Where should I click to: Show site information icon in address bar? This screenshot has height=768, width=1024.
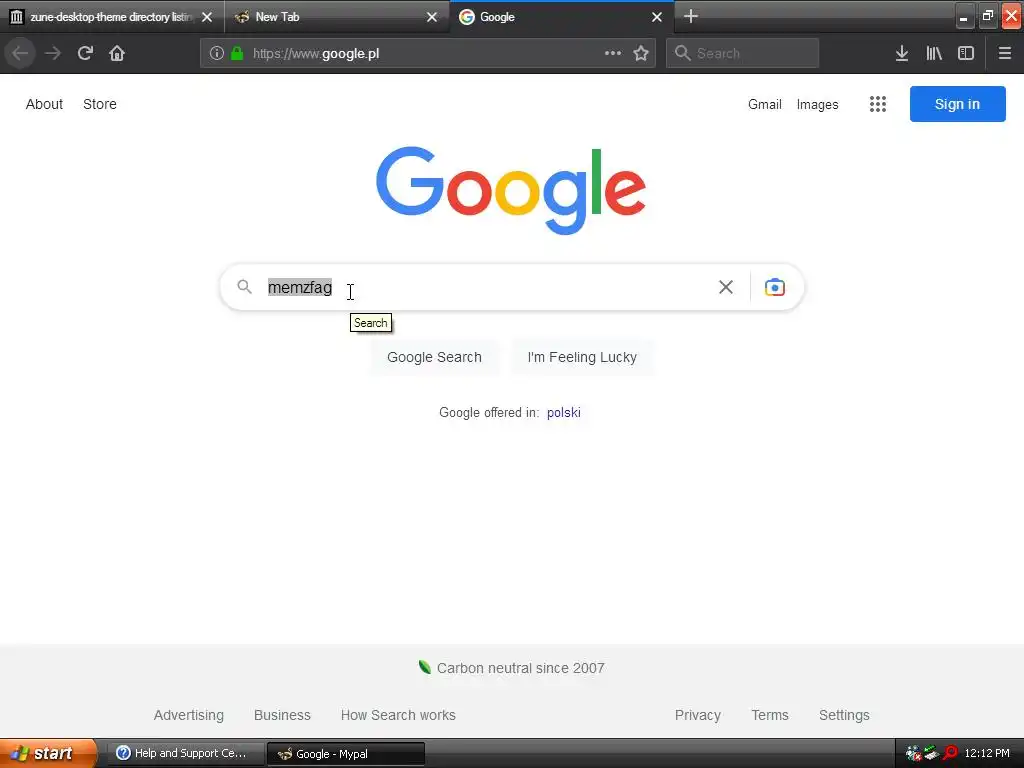pos(217,54)
